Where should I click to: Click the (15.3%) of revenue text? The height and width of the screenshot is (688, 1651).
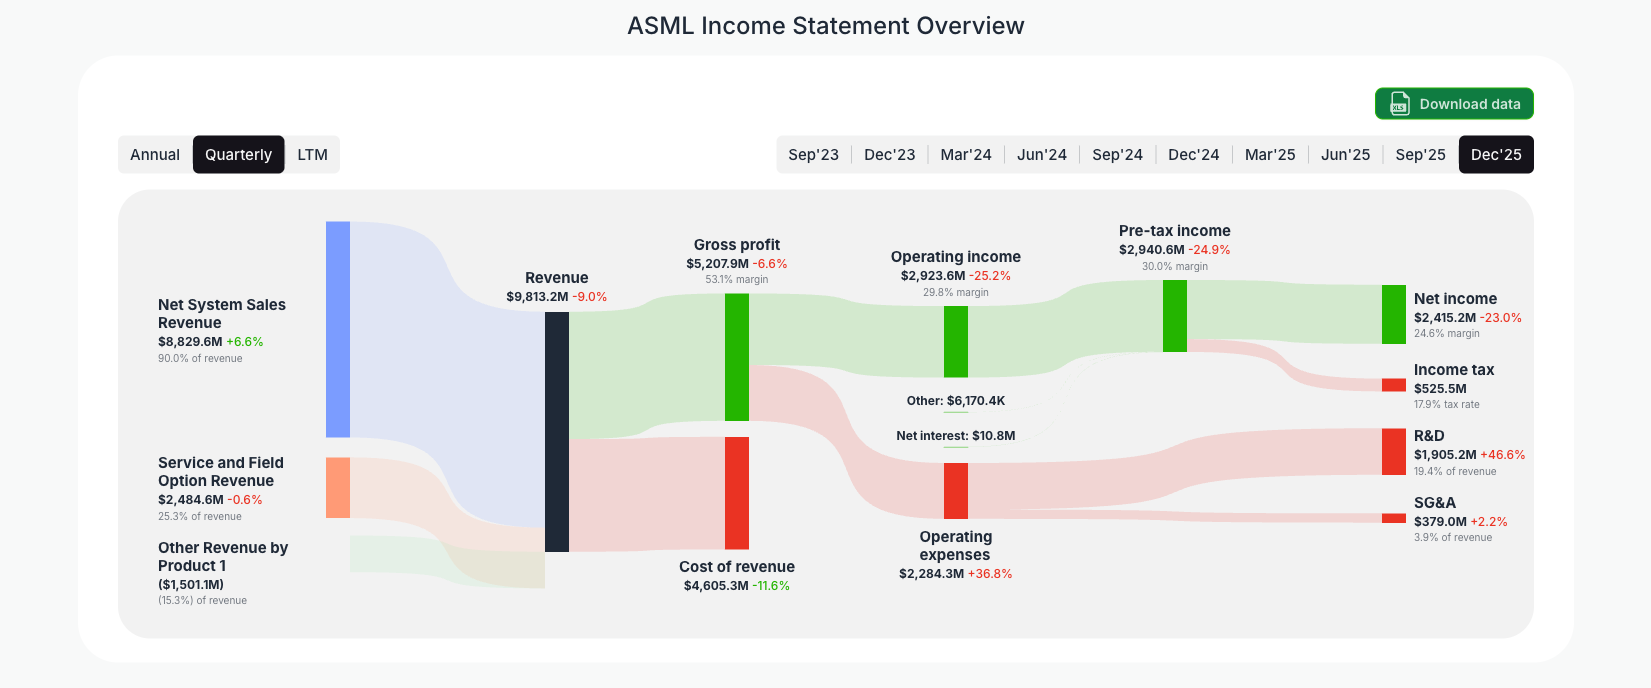(202, 600)
